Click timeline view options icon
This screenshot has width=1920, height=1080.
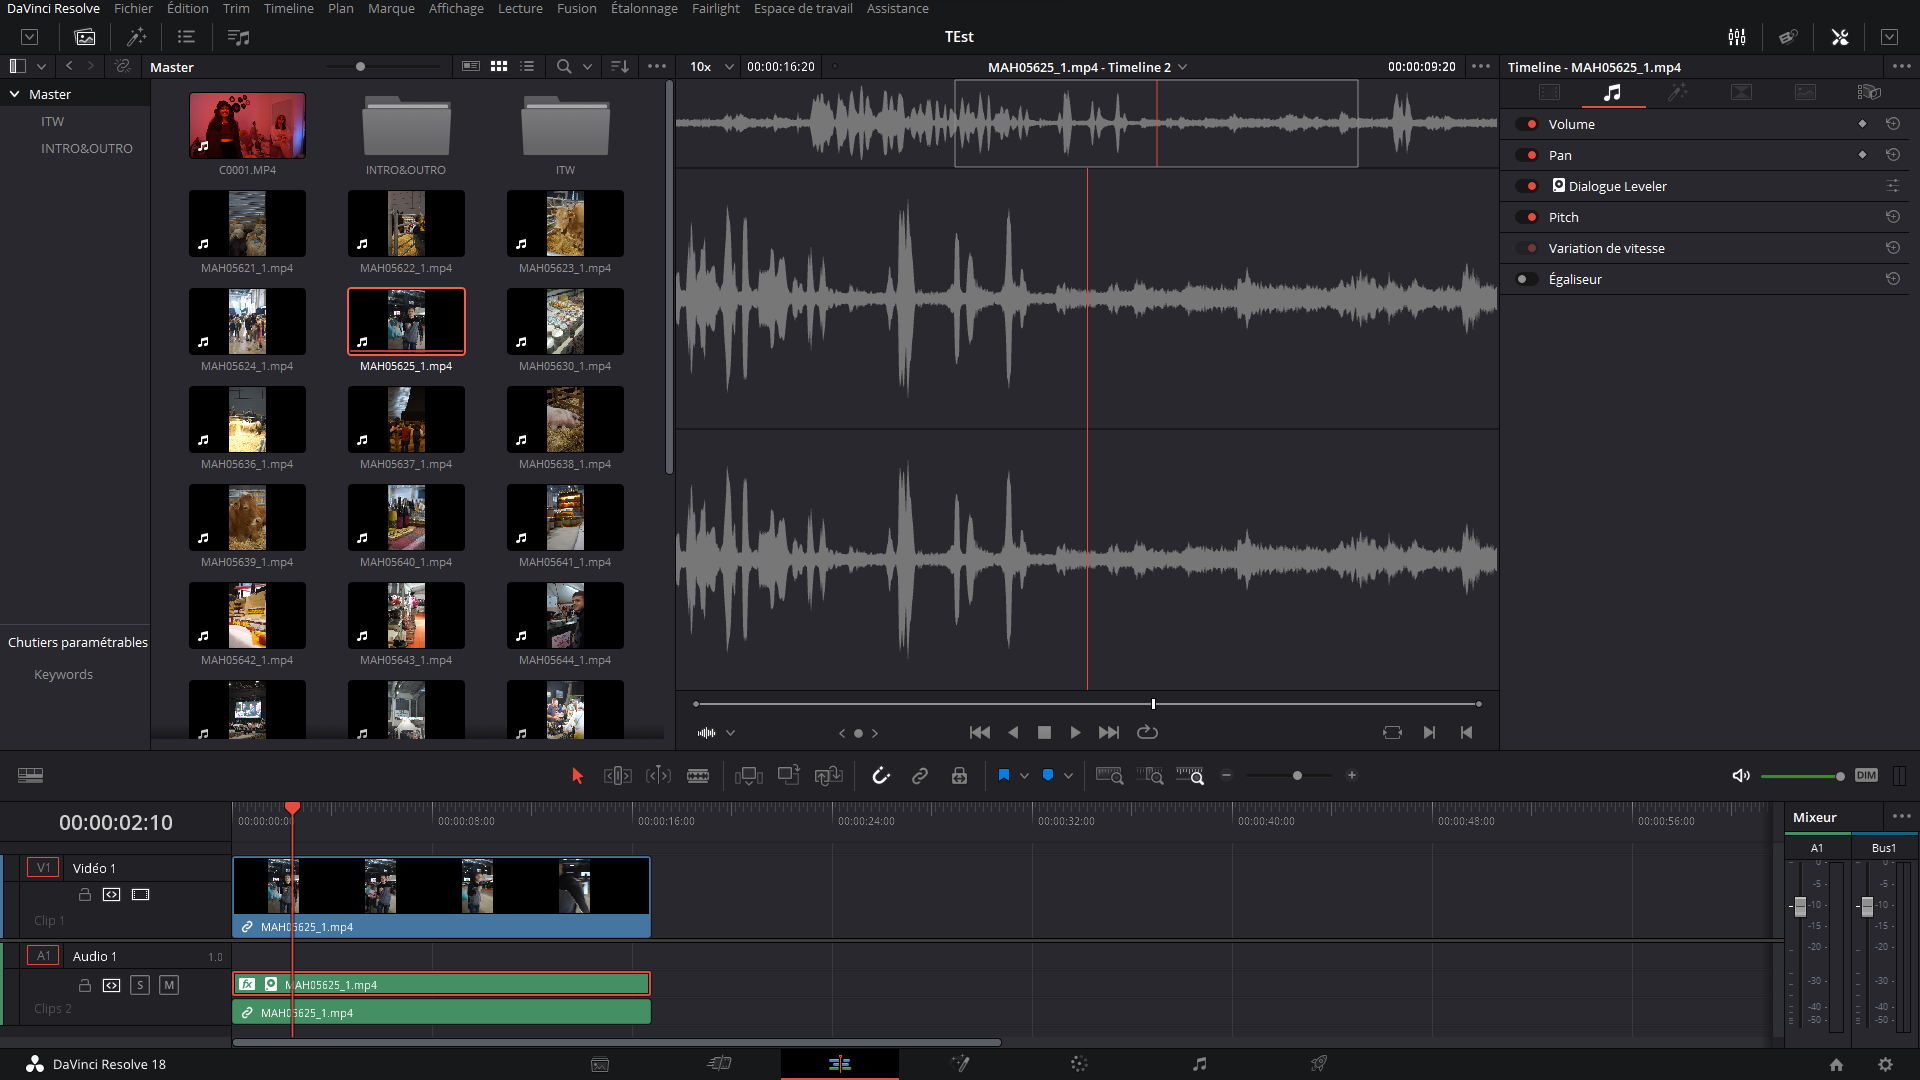[x=30, y=776]
